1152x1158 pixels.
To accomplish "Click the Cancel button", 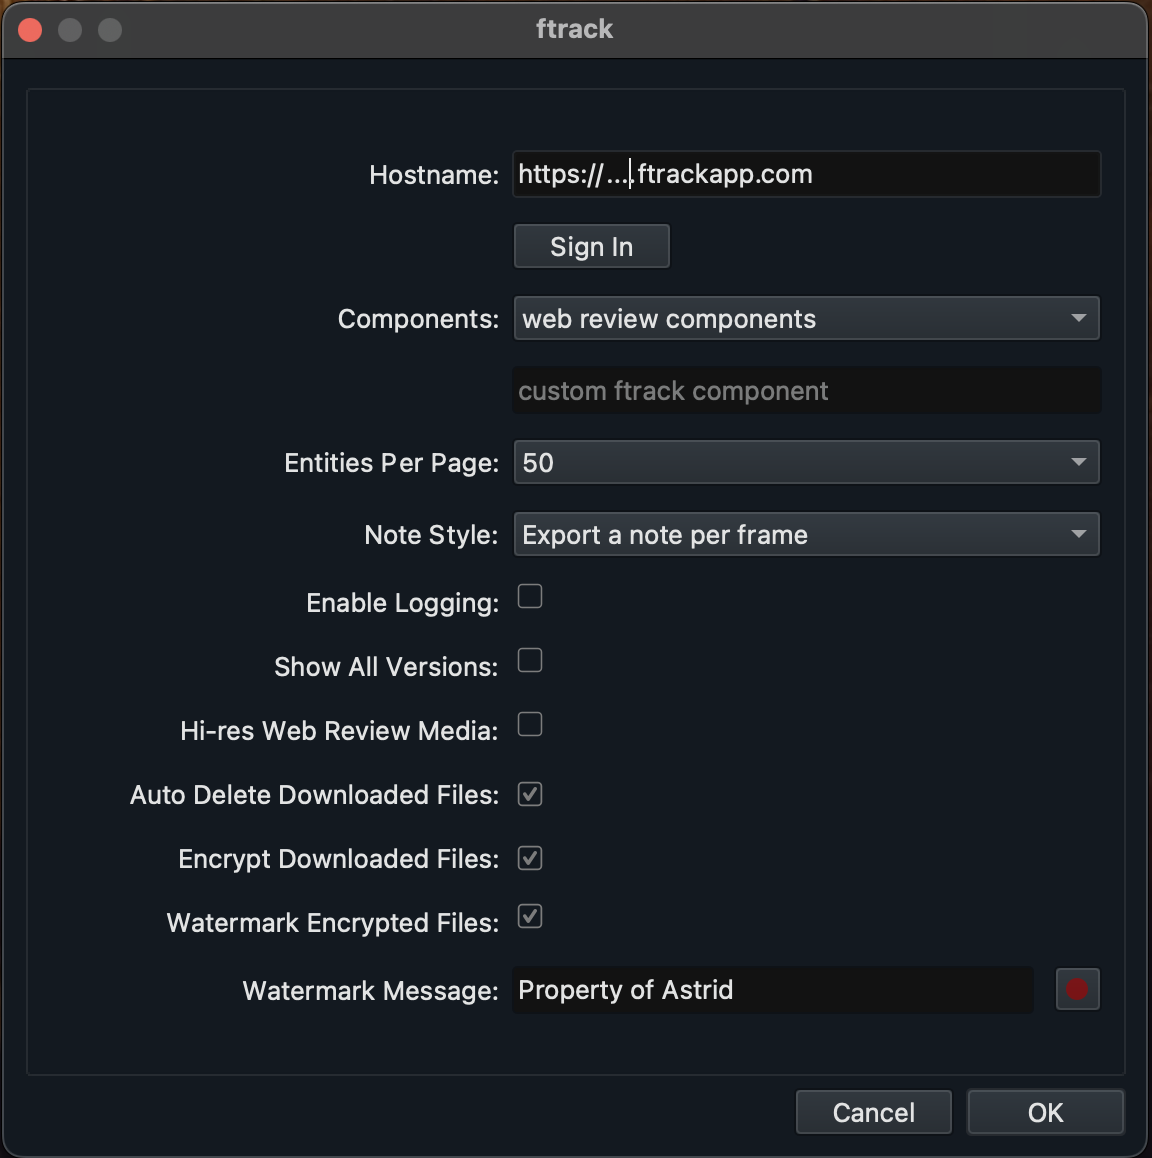I will [874, 1112].
